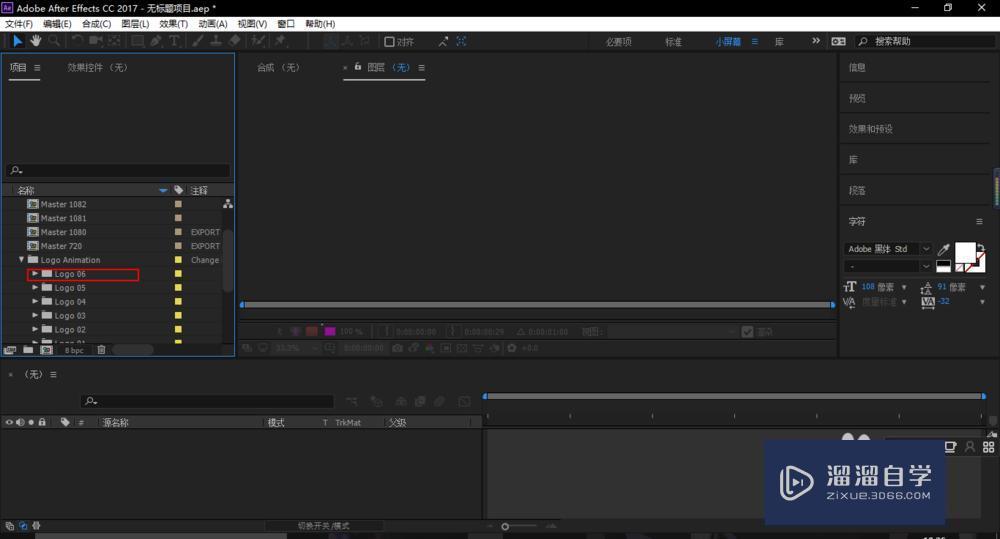This screenshot has width=1000, height=539.
Task: Click the timeline layer search field
Action: [207, 401]
